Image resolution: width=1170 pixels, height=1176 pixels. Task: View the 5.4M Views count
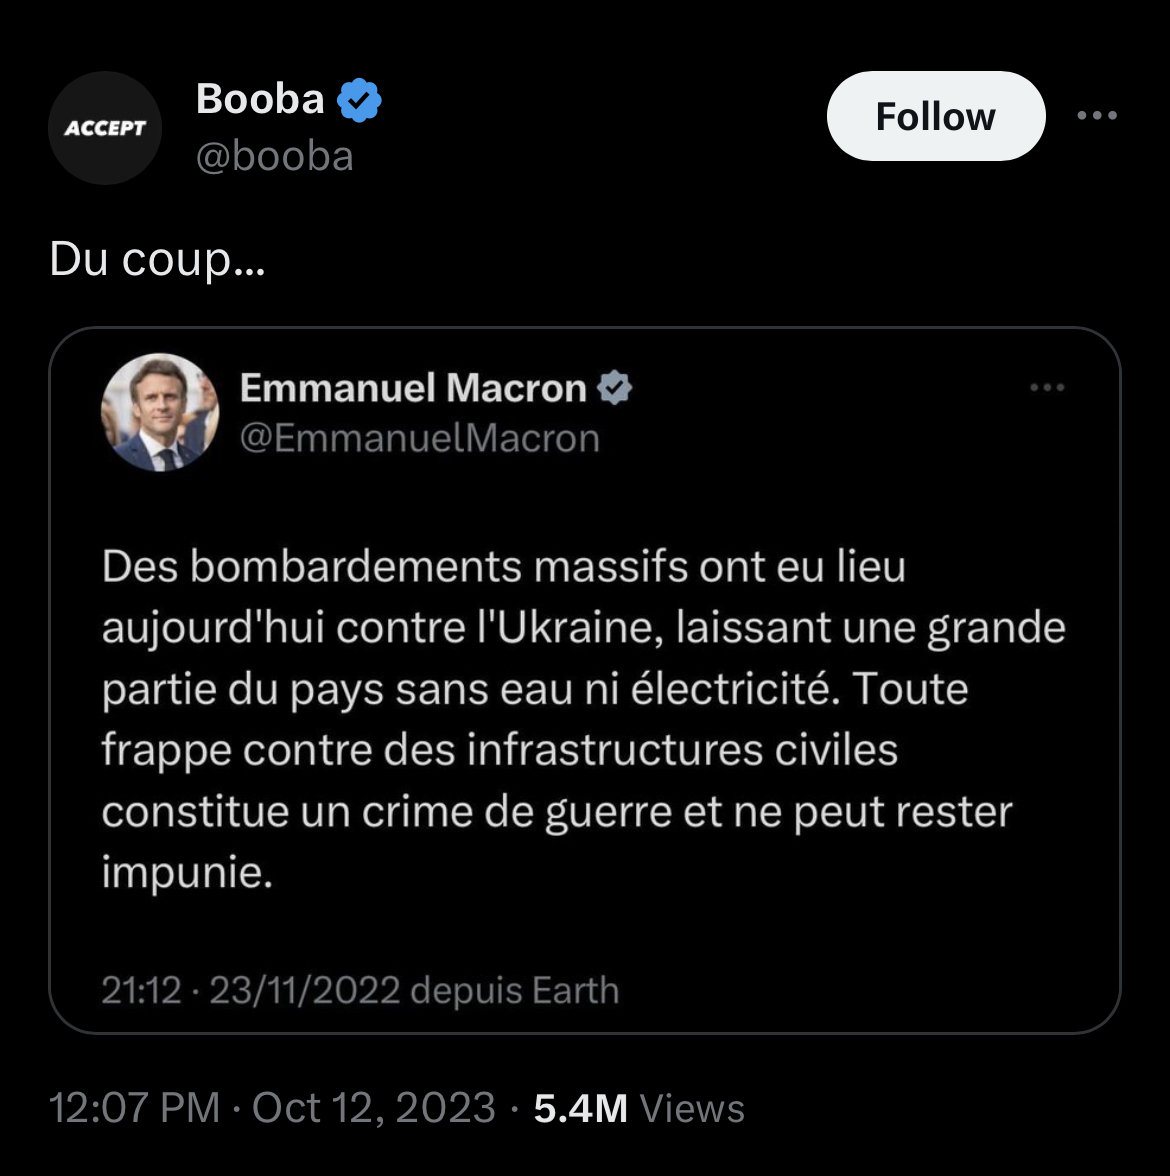click(580, 1108)
